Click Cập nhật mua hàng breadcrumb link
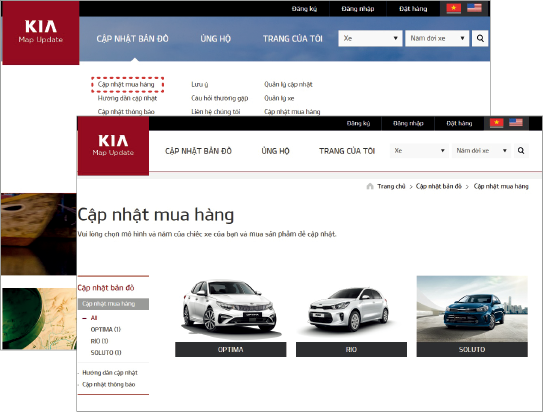543x412 pixels. point(501,186)
